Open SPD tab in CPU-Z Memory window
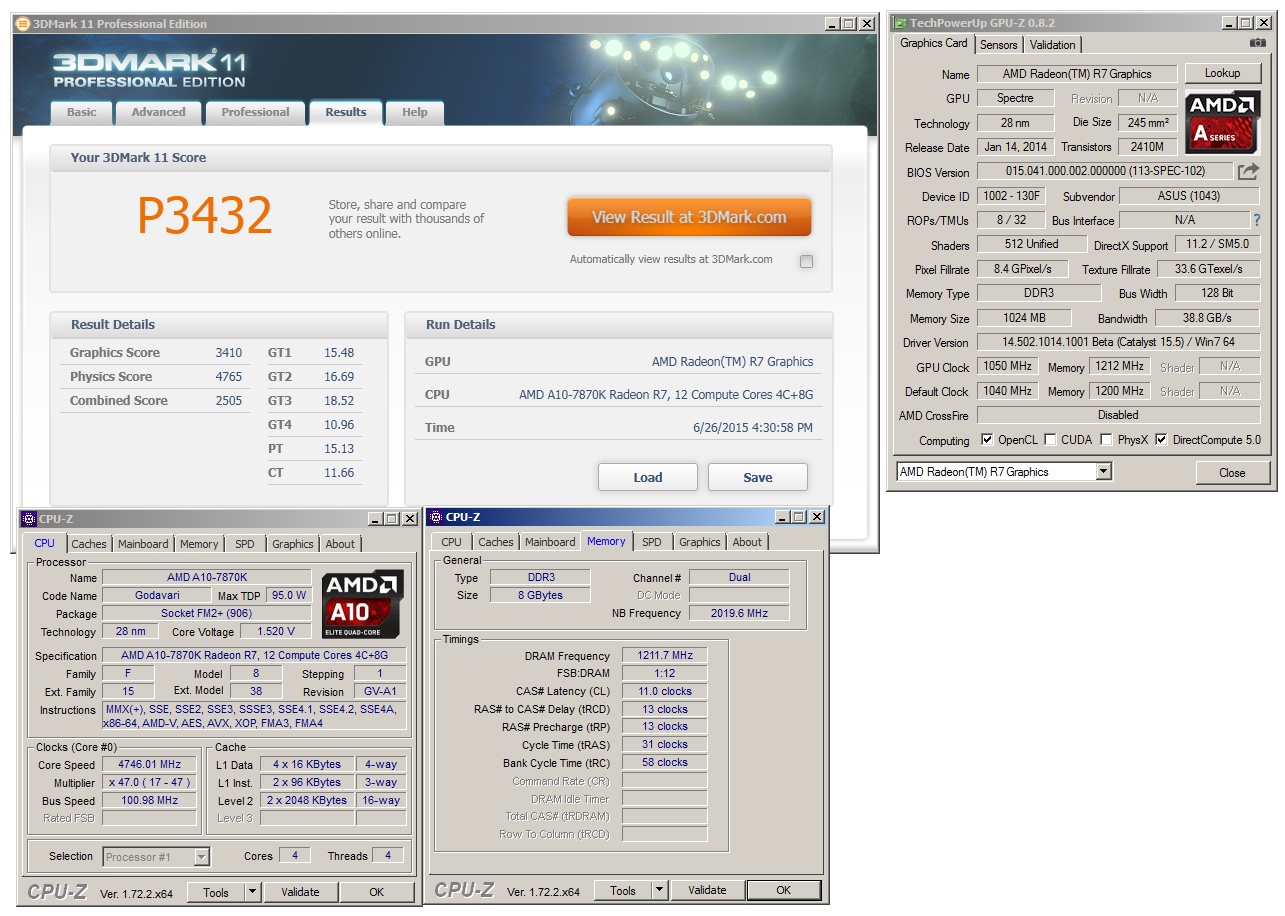Viewport: 1285px width, 916px height. (652, 542)
